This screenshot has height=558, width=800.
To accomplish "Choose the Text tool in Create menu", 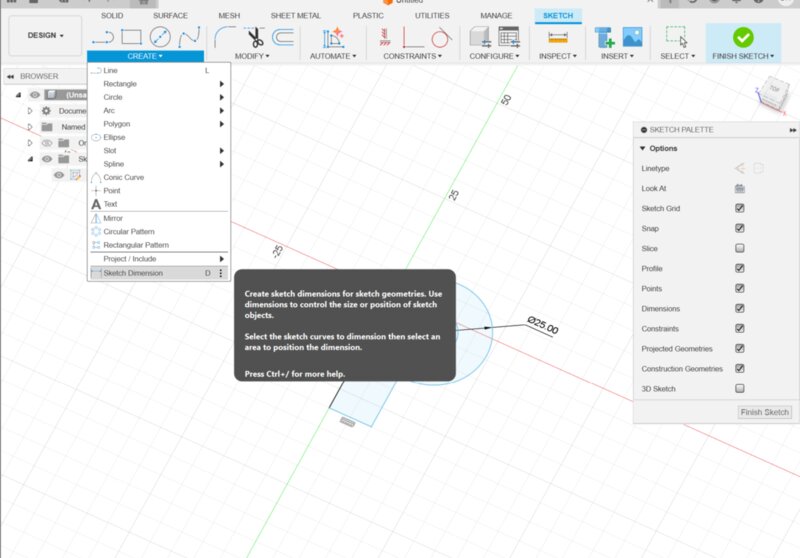I will click(110, 204).
